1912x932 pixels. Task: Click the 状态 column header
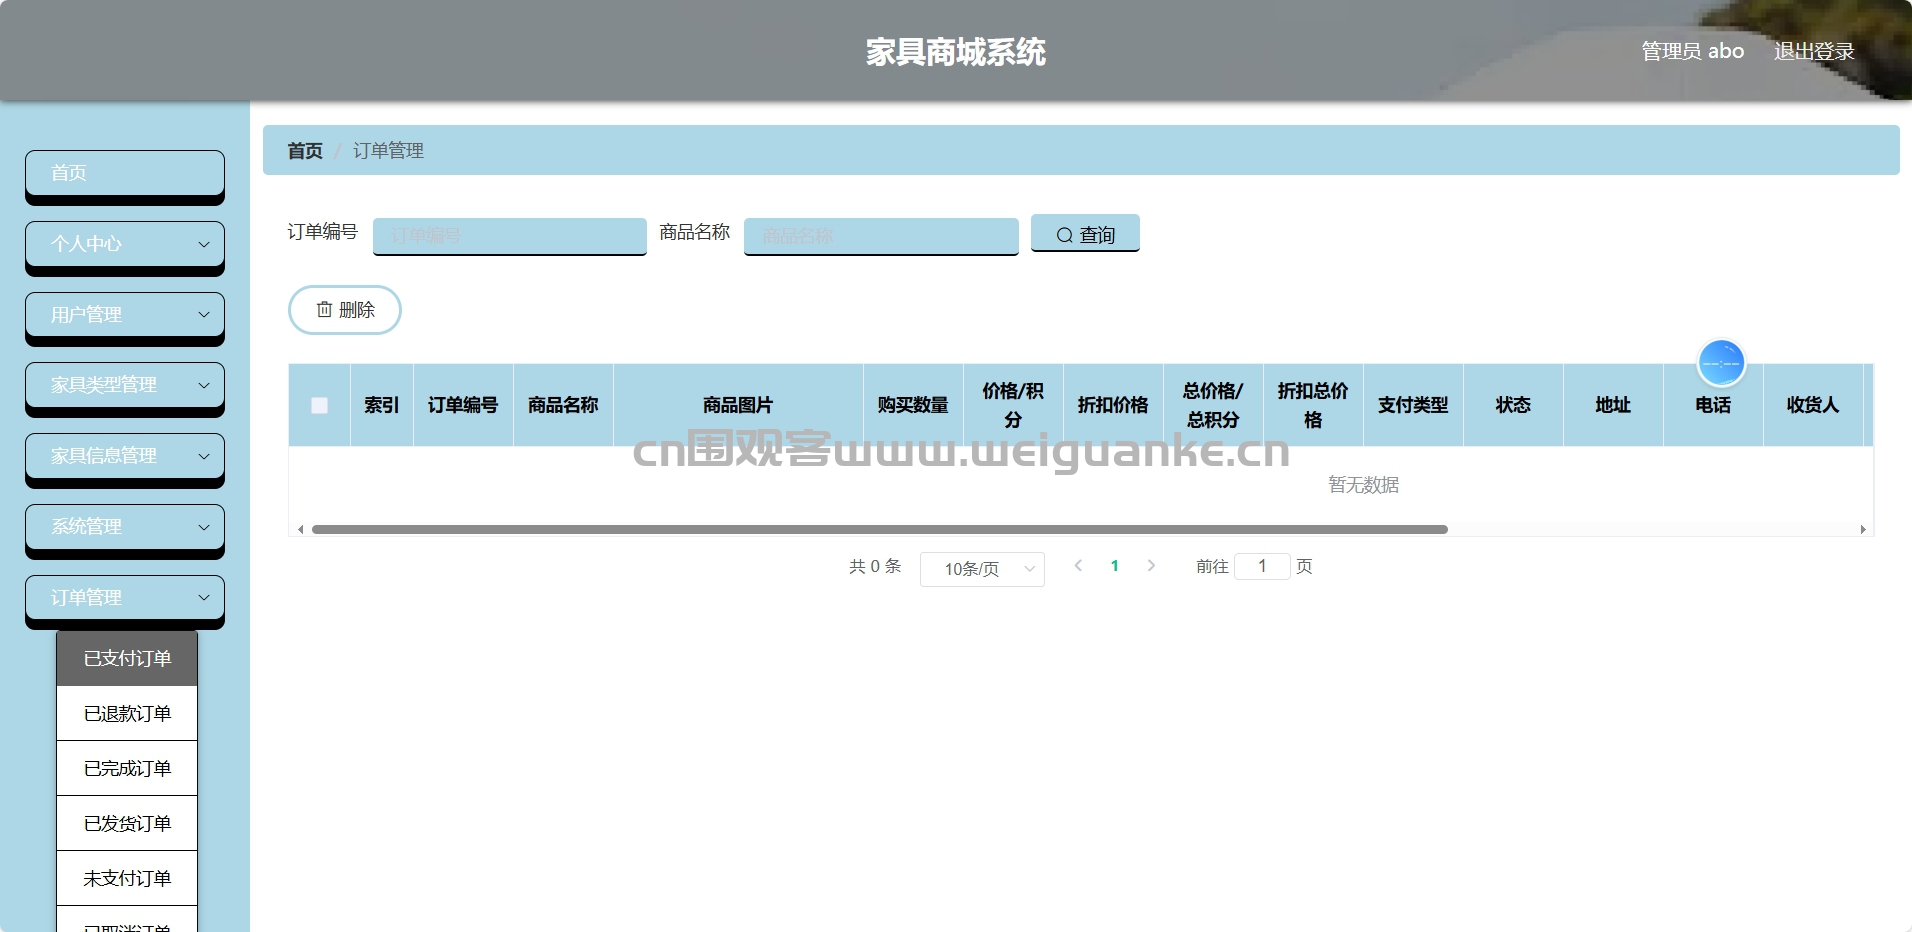[x=1513, y=405]
